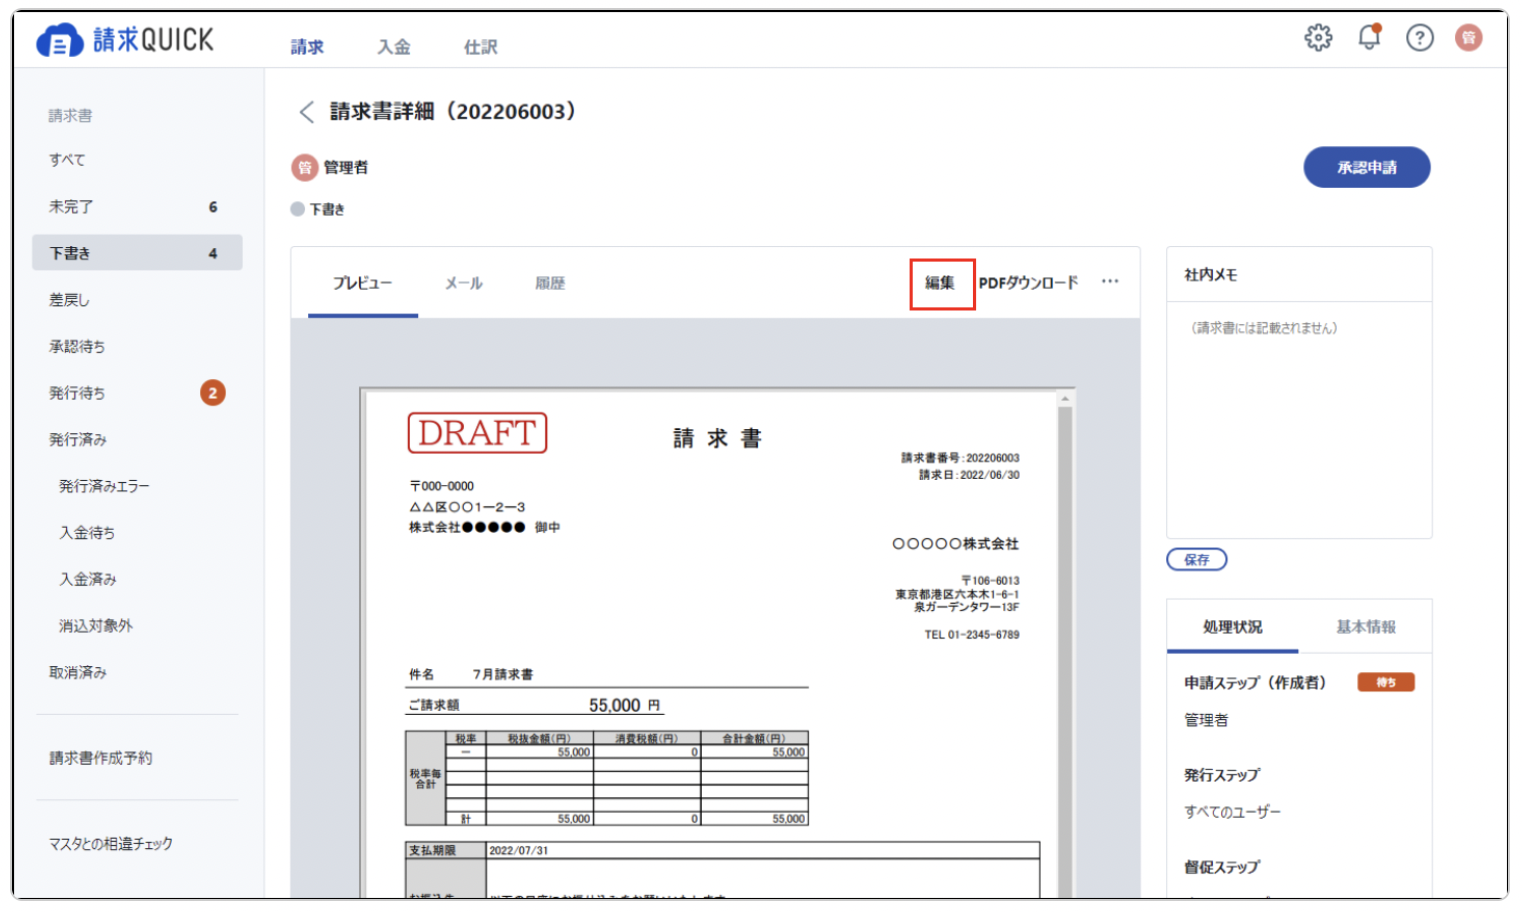
Task: Click the 管理者 avatar badge under title
Action: pyautogui.click(x=304, y=167)
